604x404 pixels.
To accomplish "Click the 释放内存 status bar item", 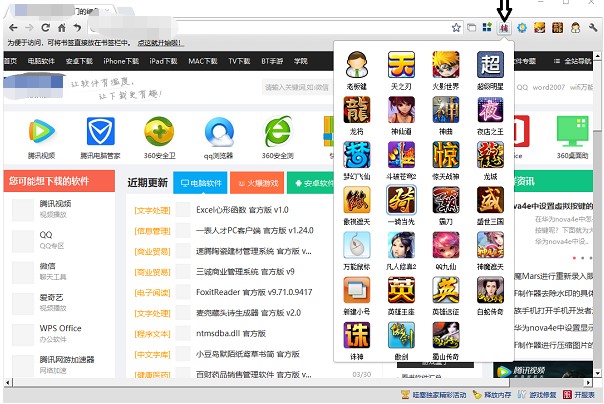I will pos(492,395).
